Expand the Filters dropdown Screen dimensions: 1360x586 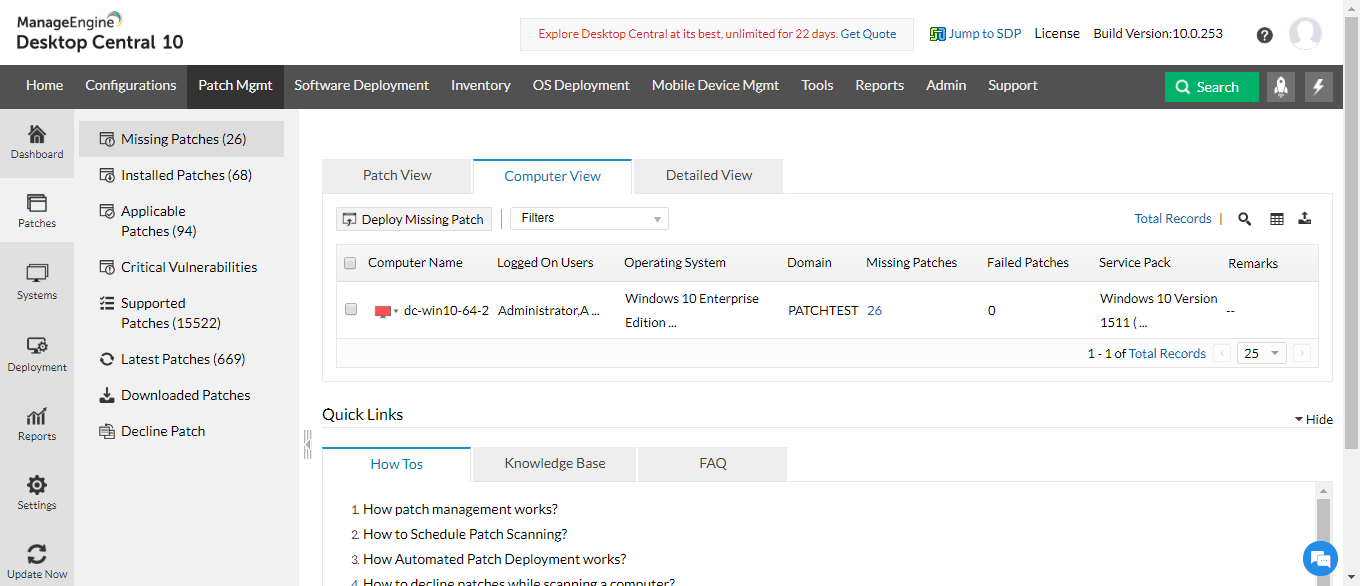[x=589, y=219]
